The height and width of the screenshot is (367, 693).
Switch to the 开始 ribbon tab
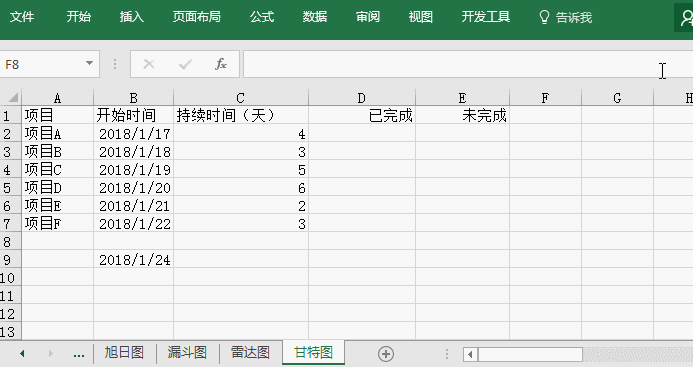coord(79,17)
